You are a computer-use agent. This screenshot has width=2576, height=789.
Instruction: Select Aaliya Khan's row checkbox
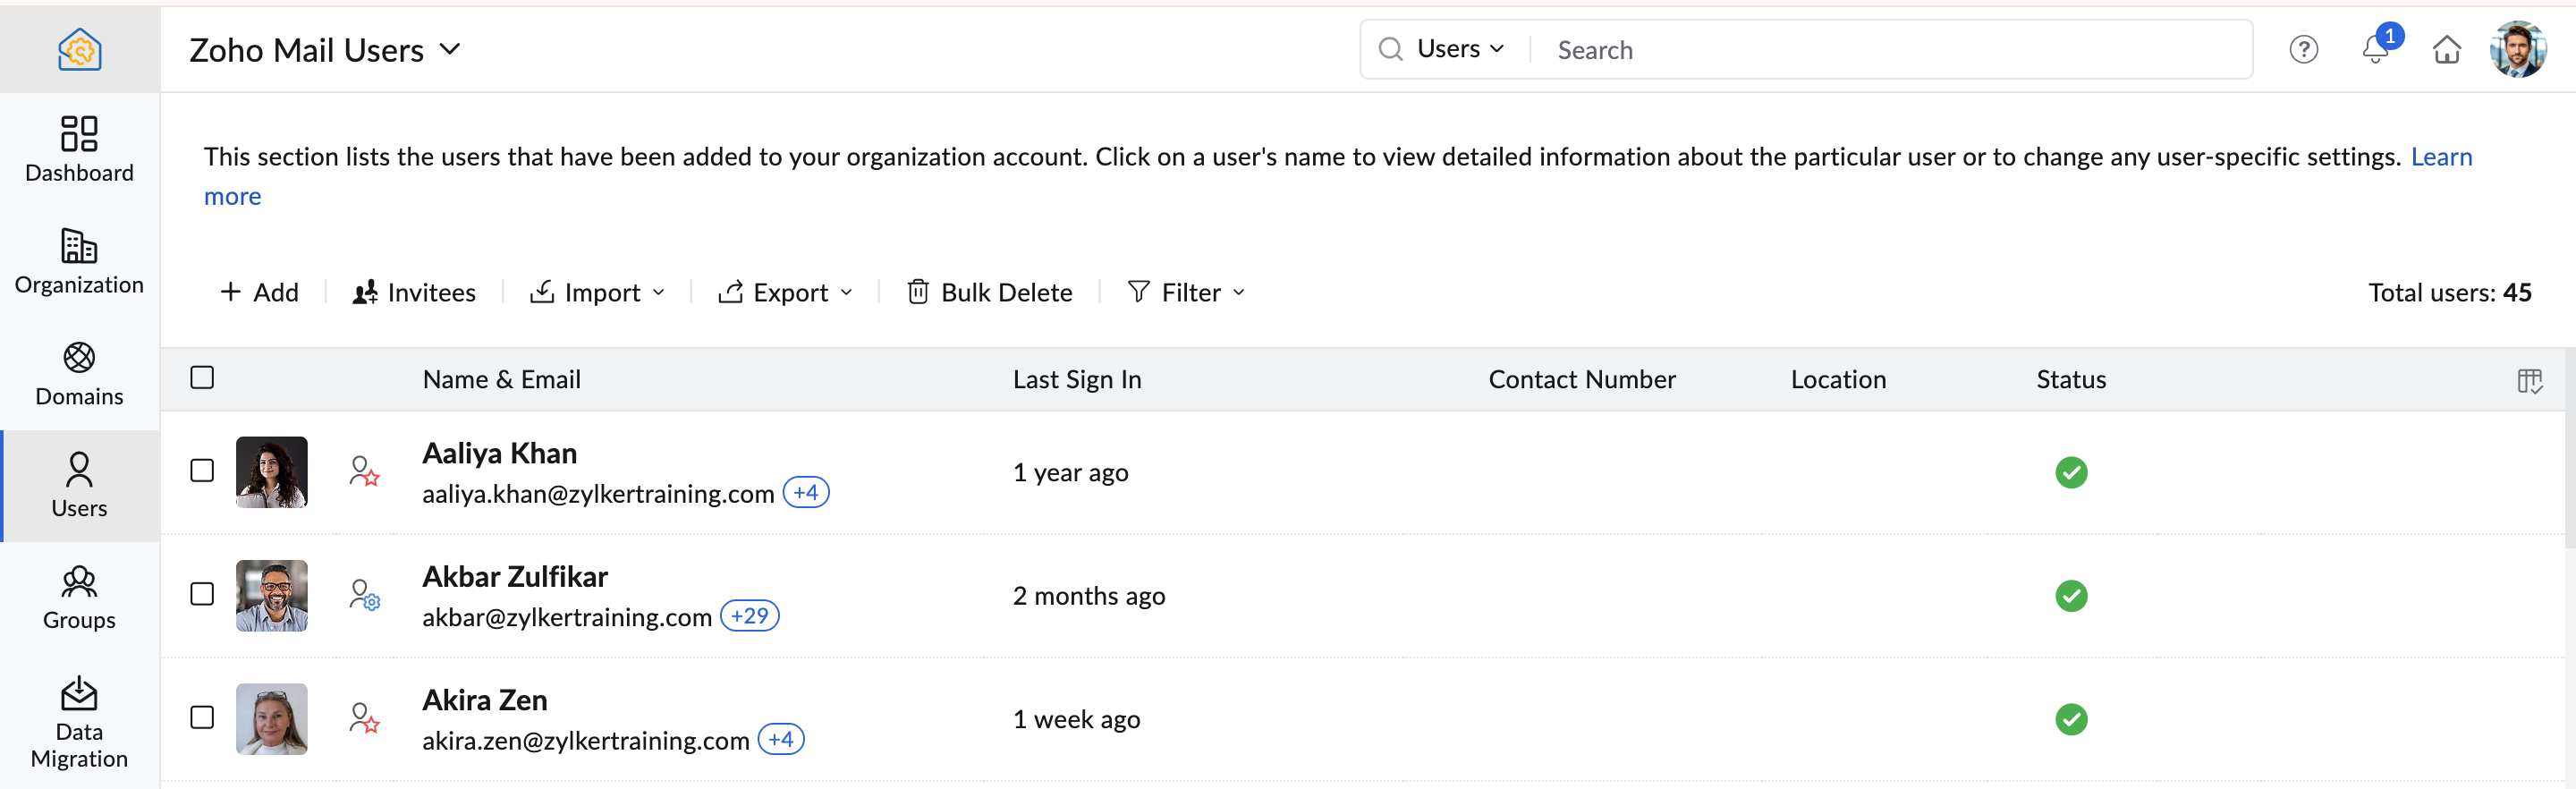tap(202, 471)
